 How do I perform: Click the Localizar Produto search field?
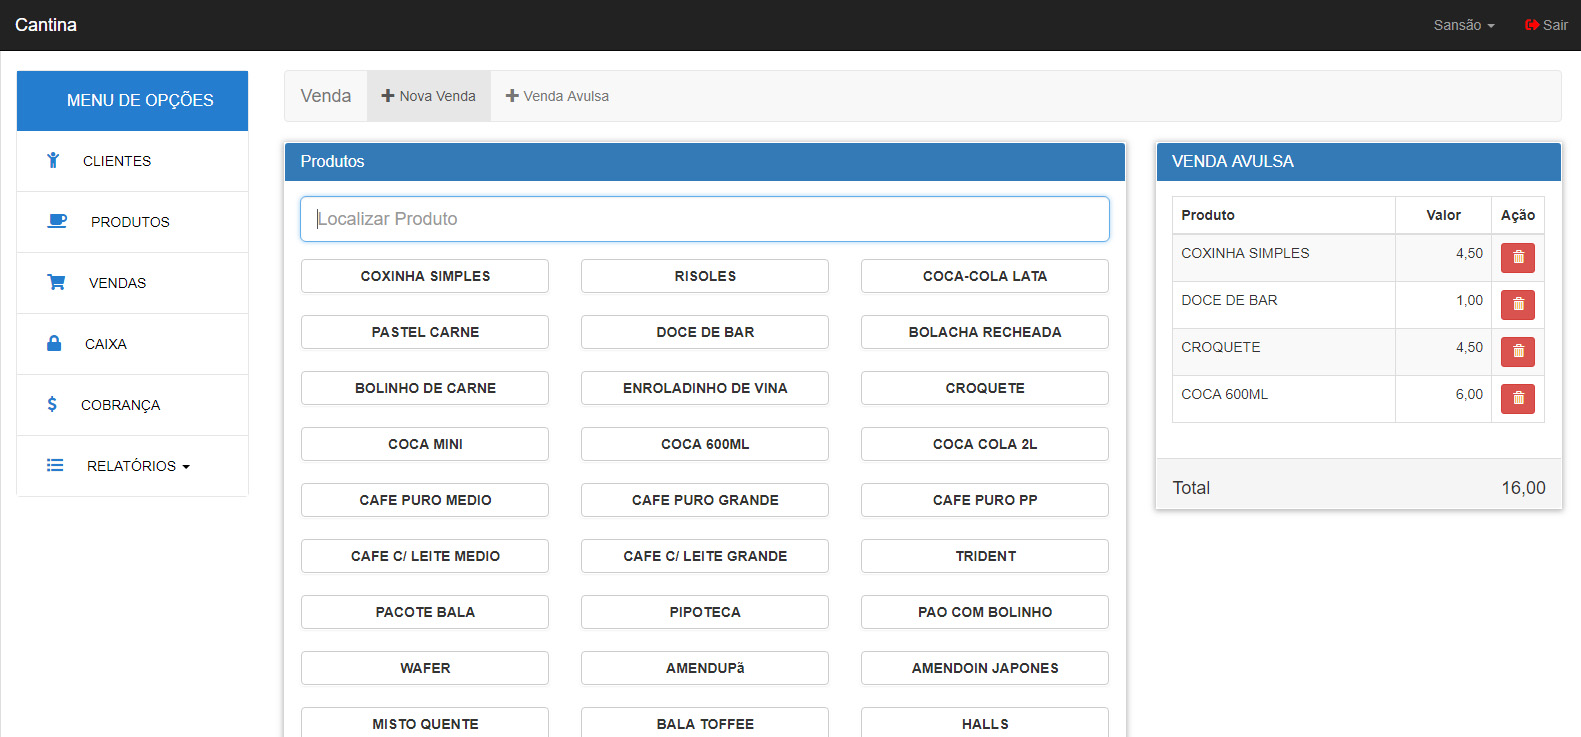704,219
